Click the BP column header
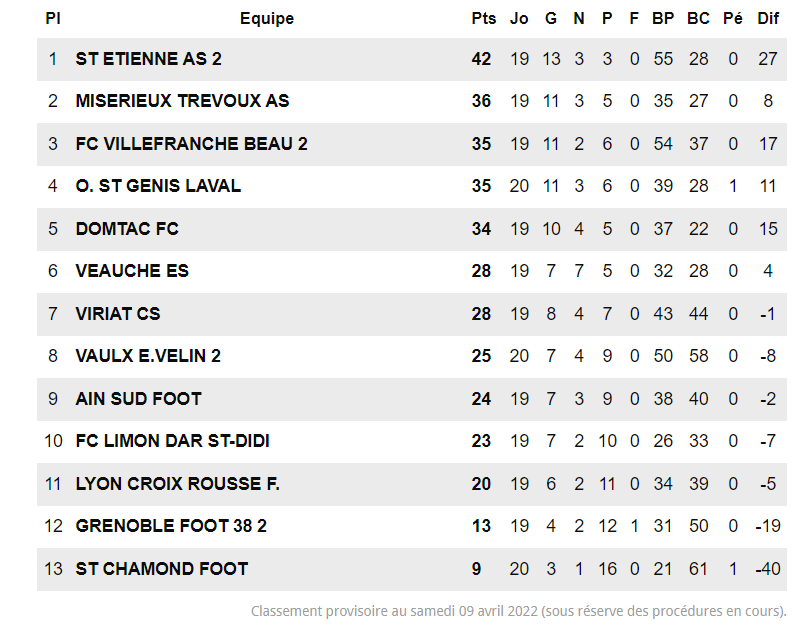 pos(662,18)
